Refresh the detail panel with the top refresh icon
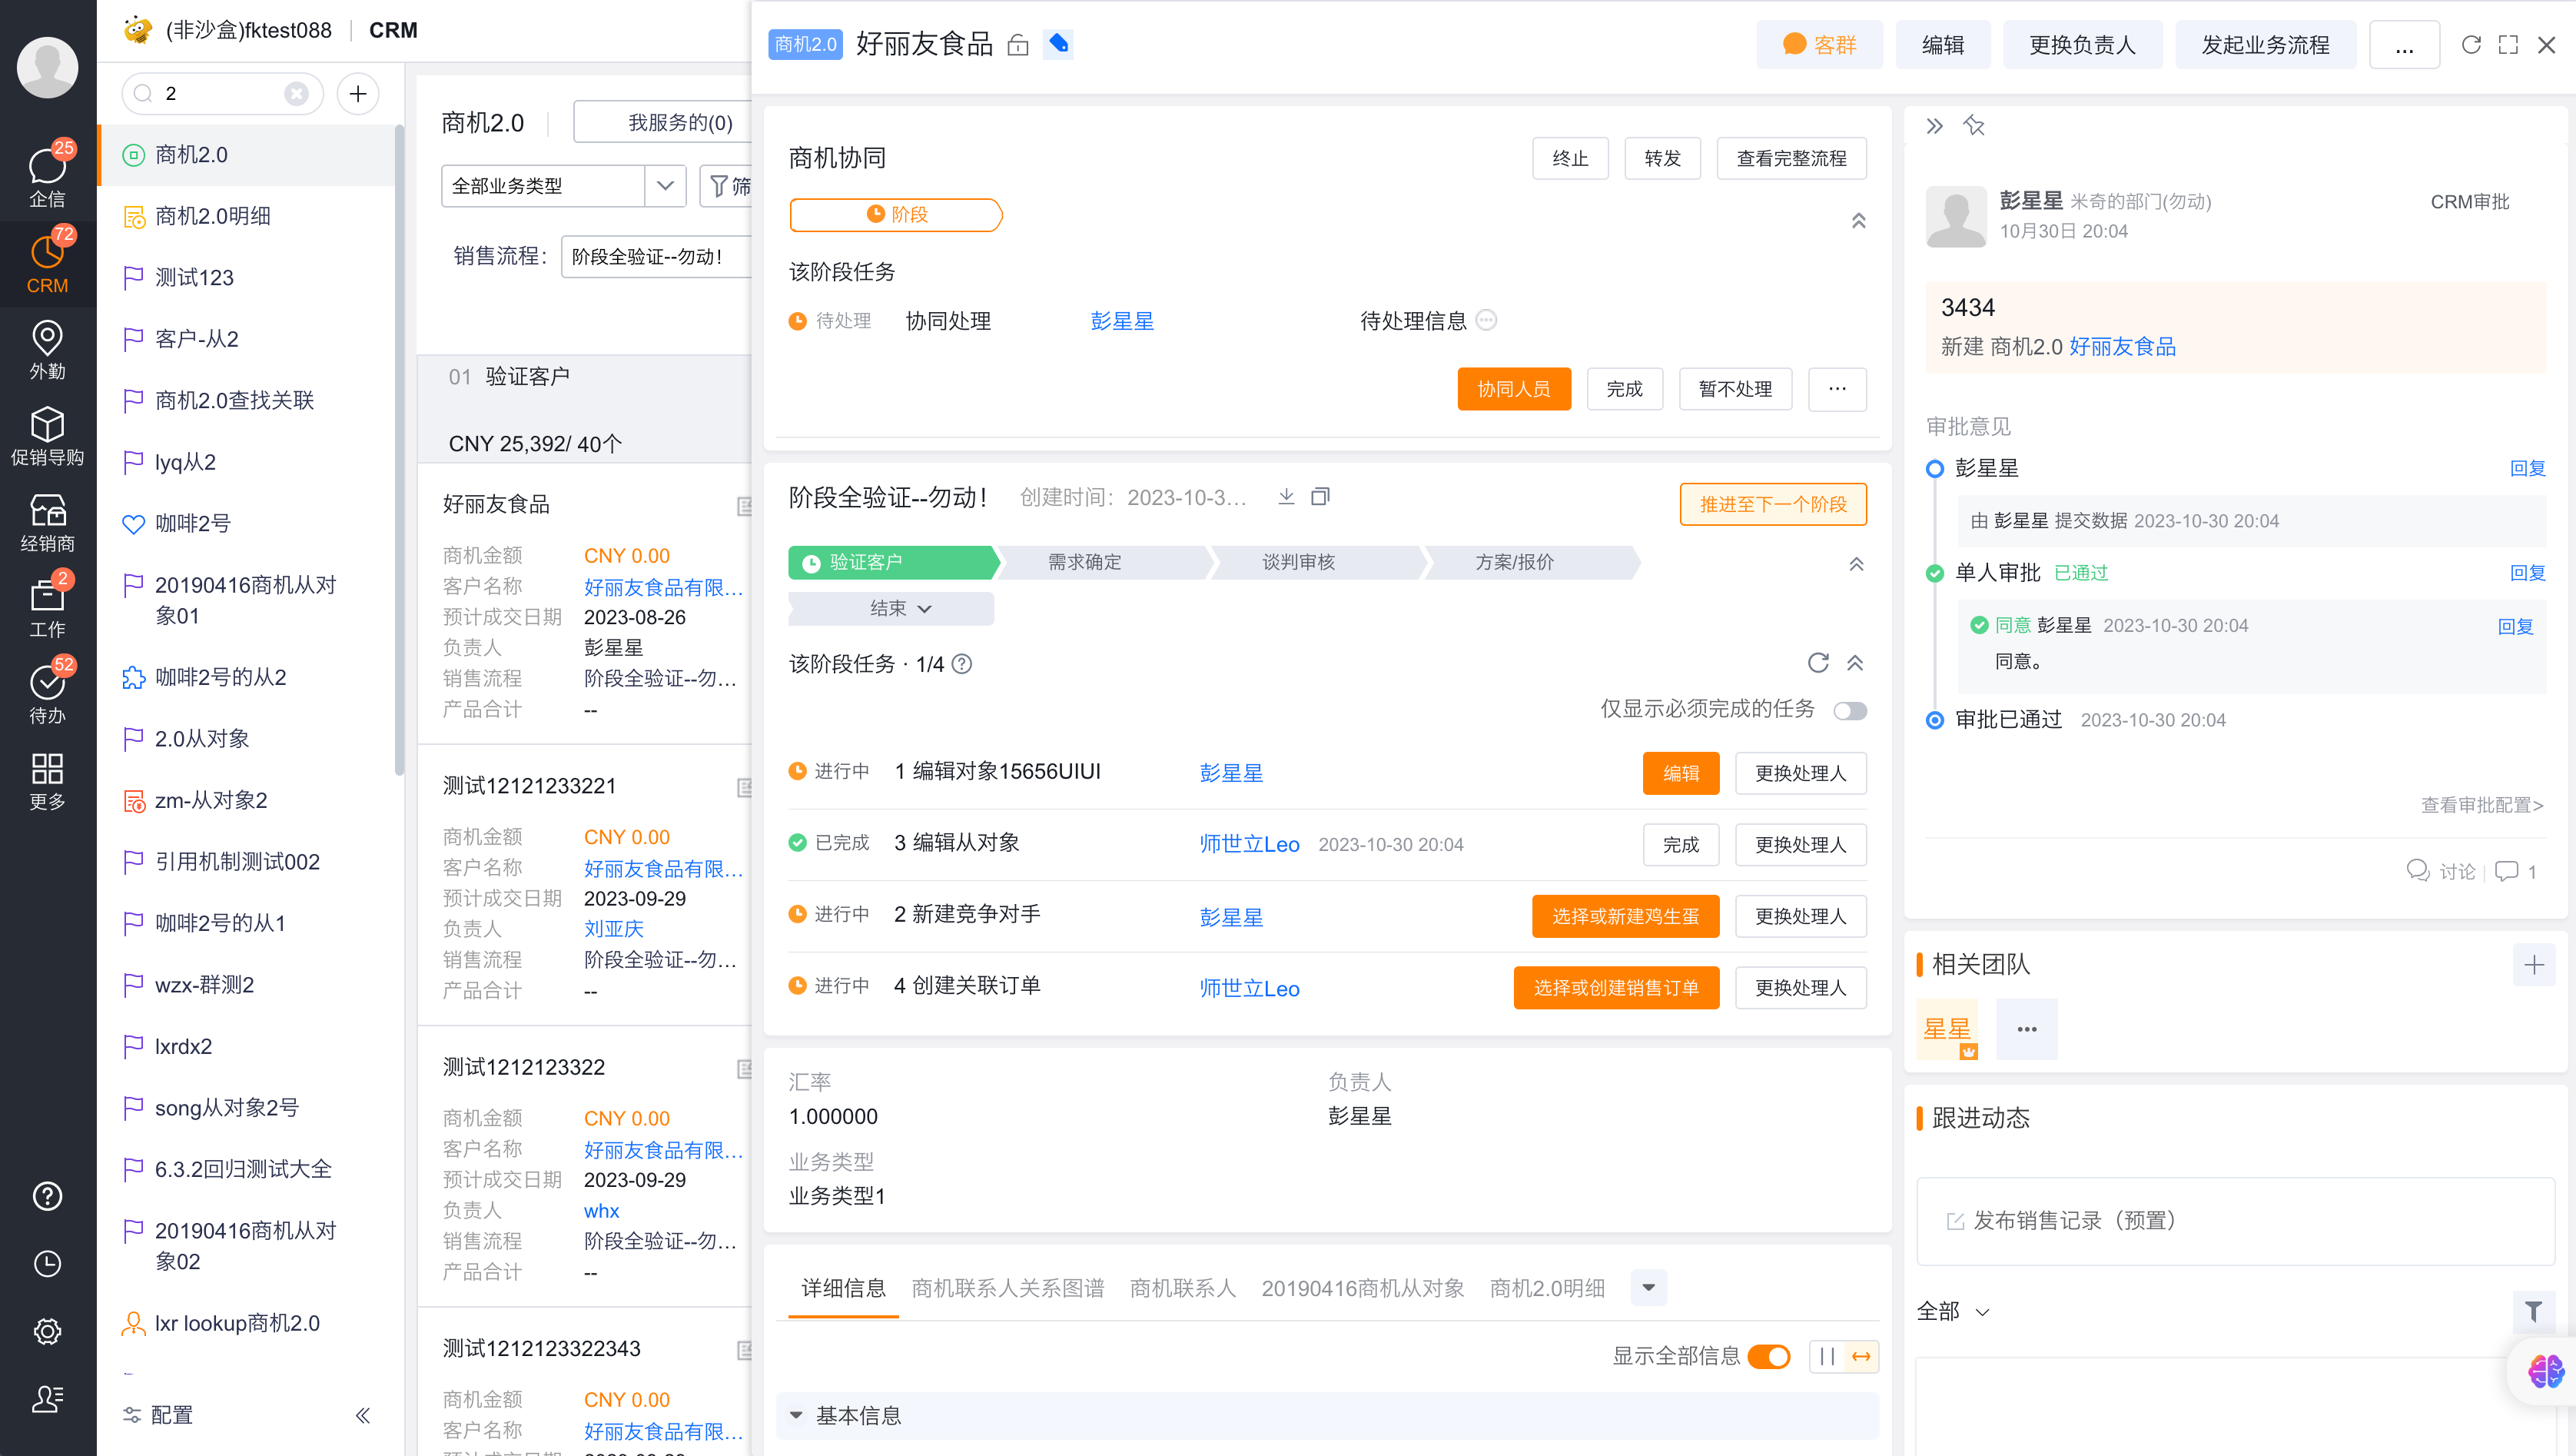2576x1456 pixels. coord(2470,45)
